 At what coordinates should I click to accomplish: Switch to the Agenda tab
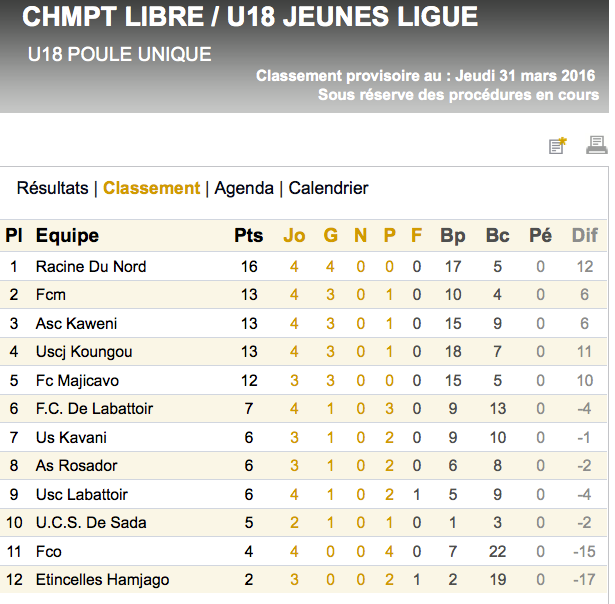coord(244,188)
